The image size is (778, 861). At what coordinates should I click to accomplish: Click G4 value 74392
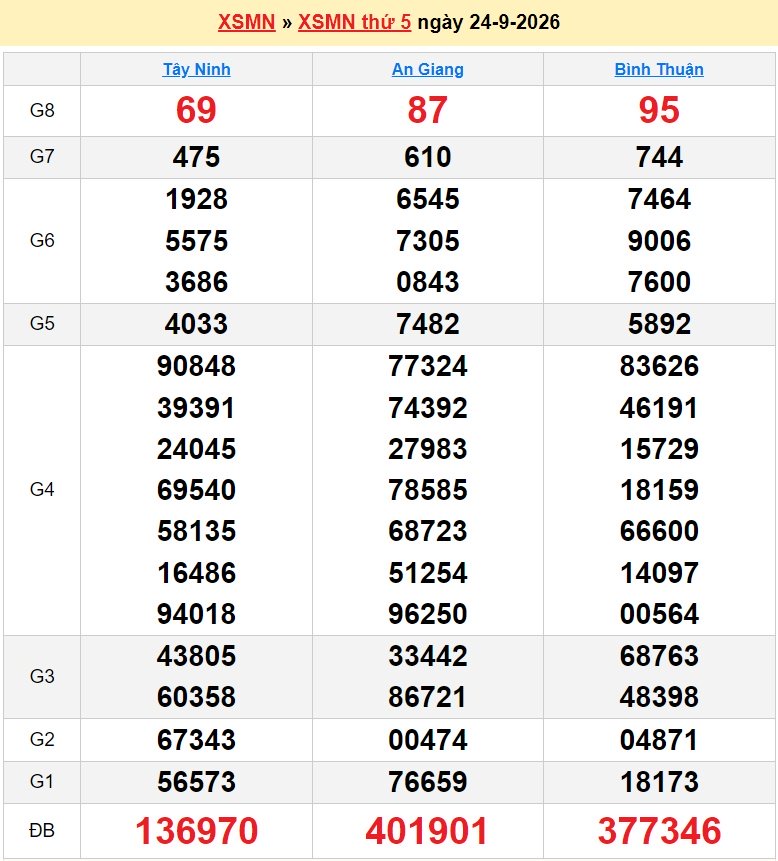428,408
